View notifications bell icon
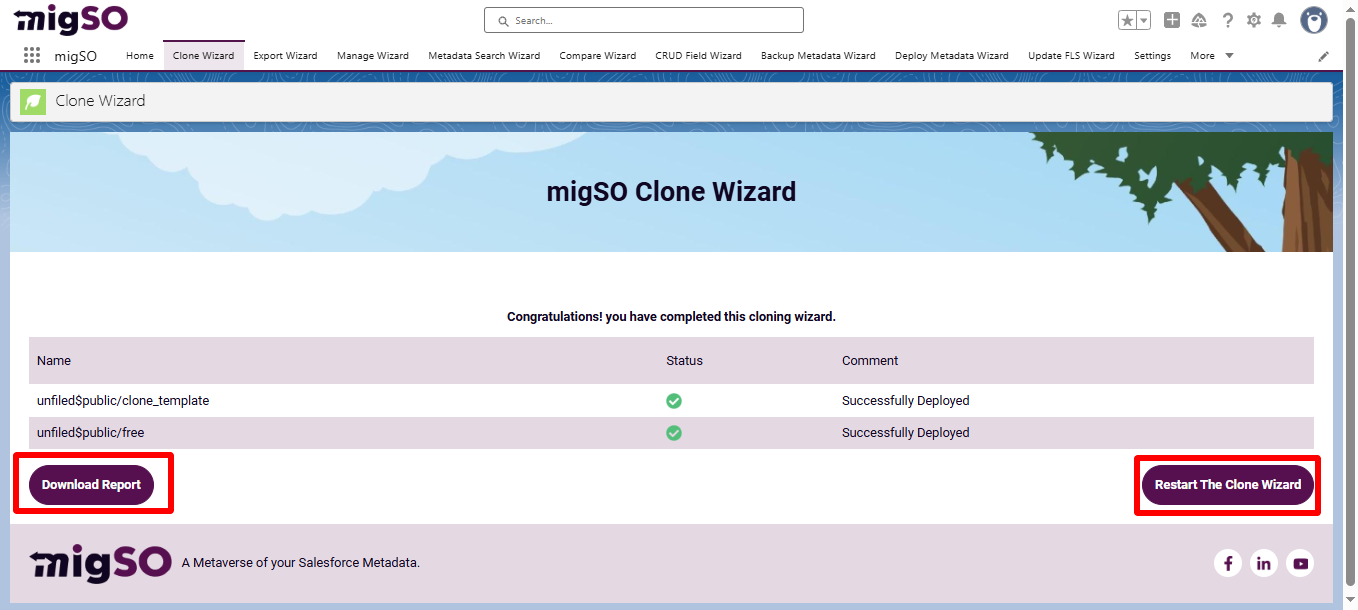Viewport: 1358px width, 610px height. coord(1279,20)
